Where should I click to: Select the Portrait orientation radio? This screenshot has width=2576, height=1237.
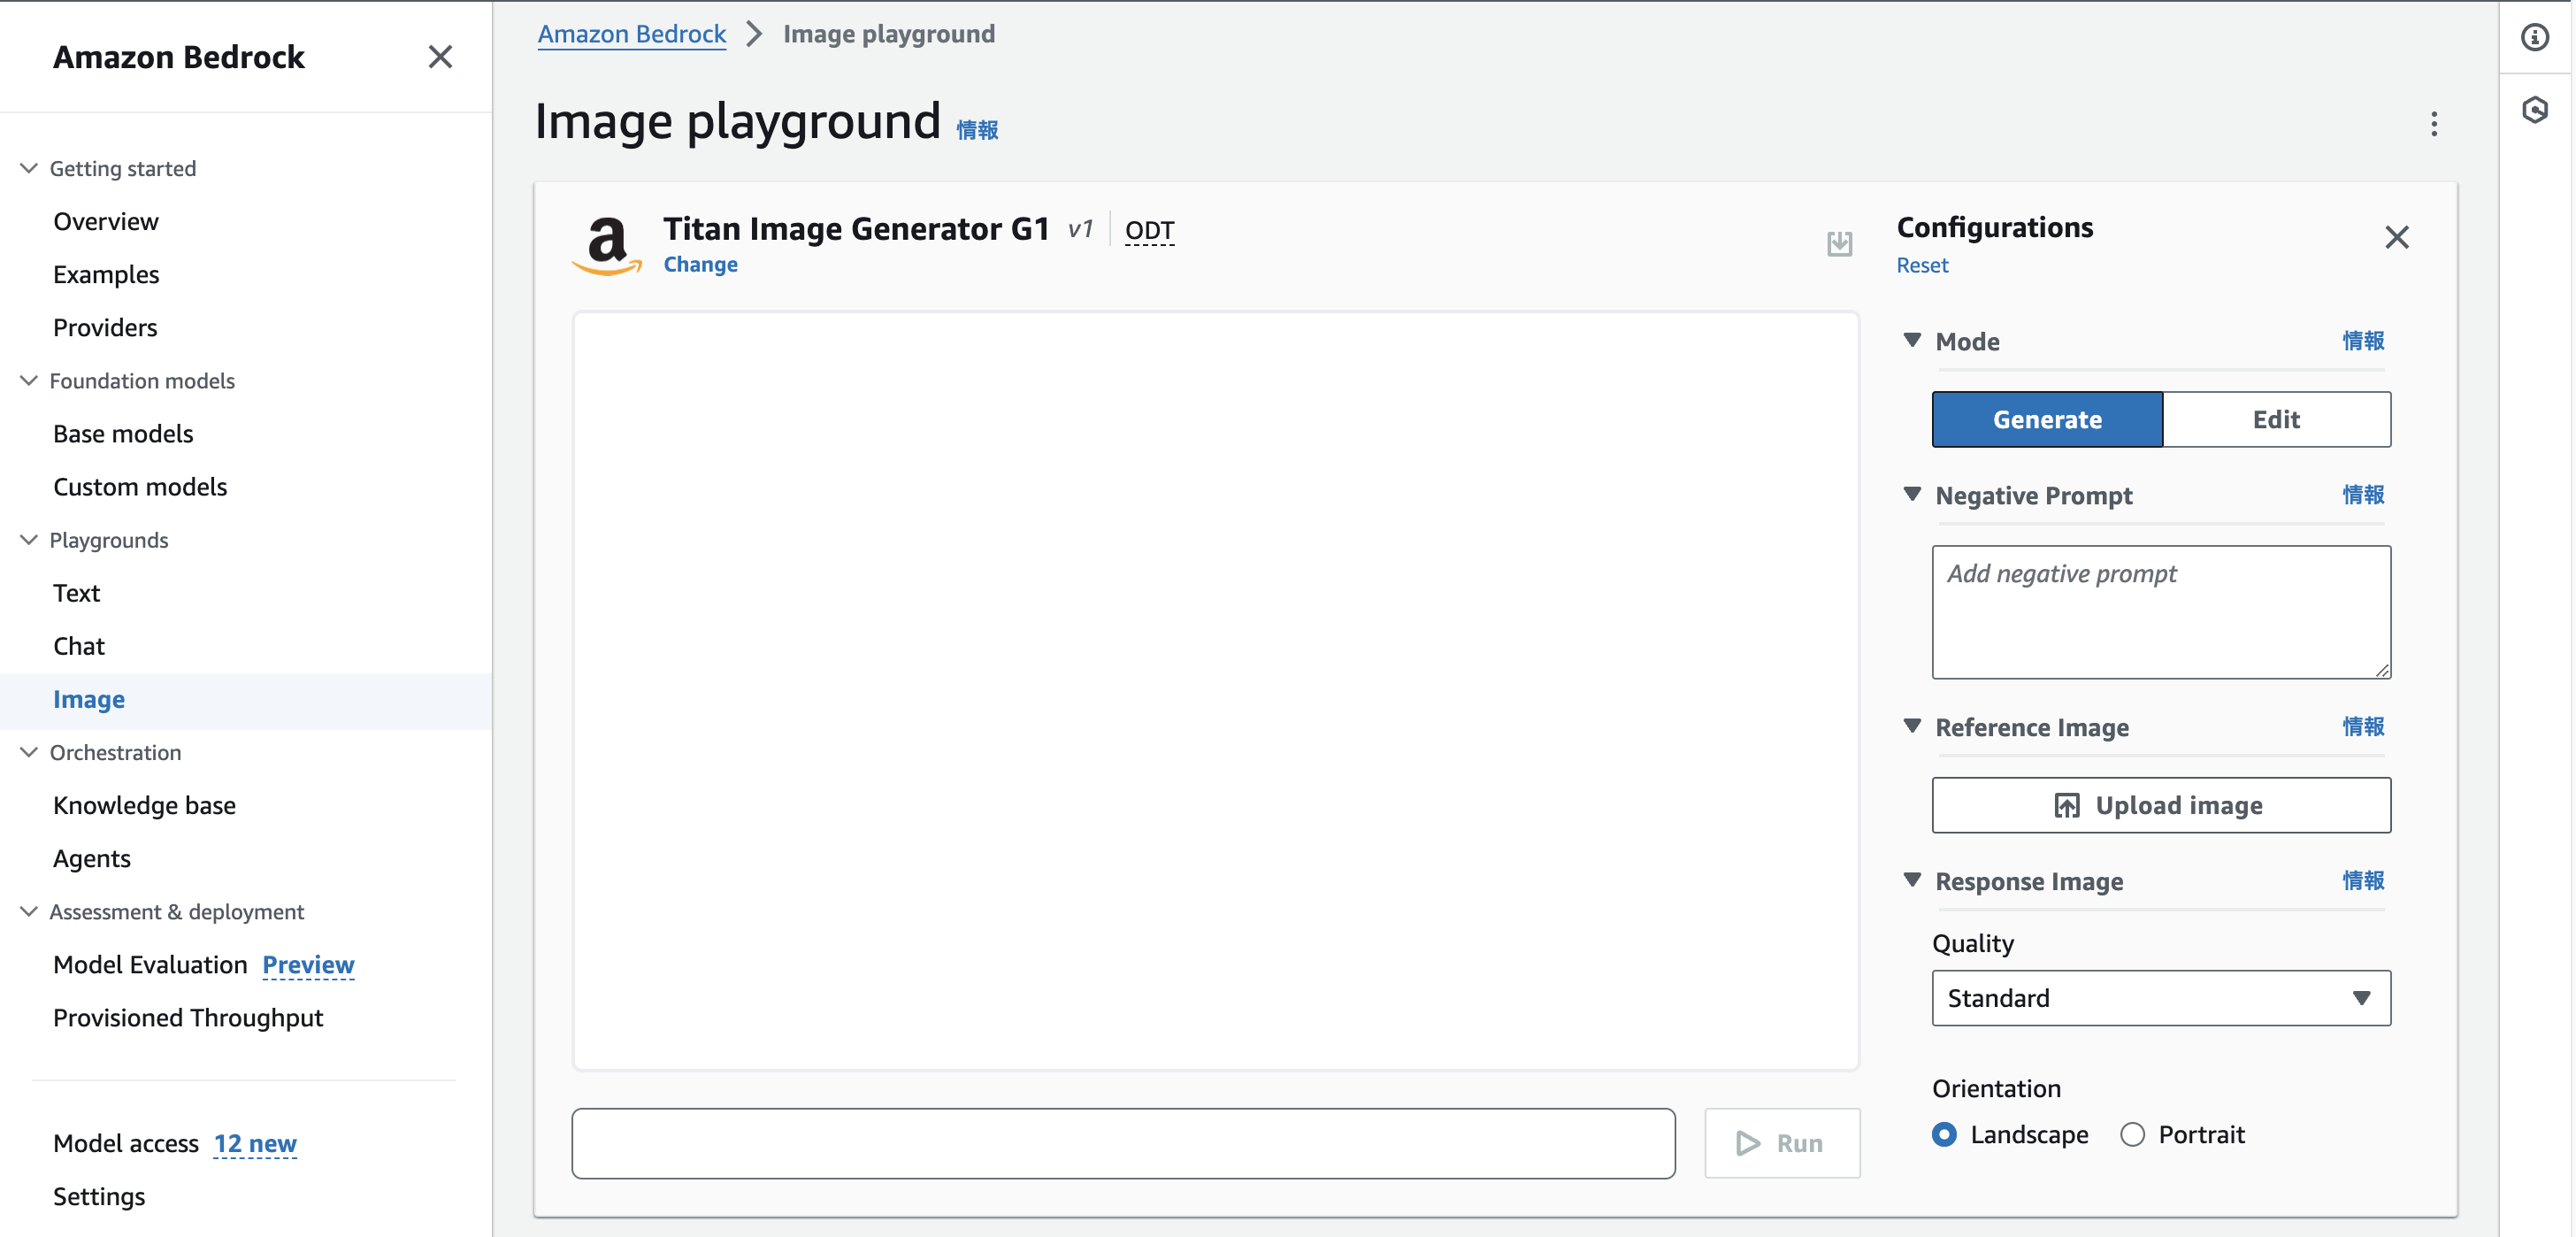2132,1134
